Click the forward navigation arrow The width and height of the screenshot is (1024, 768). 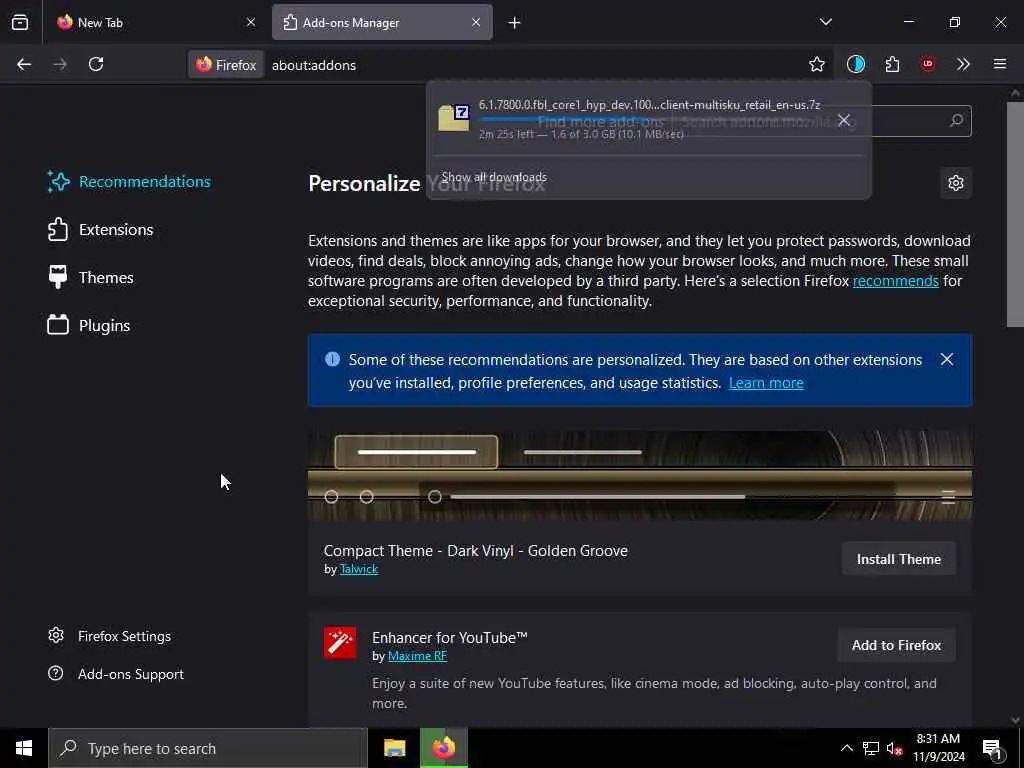[60, 64]
